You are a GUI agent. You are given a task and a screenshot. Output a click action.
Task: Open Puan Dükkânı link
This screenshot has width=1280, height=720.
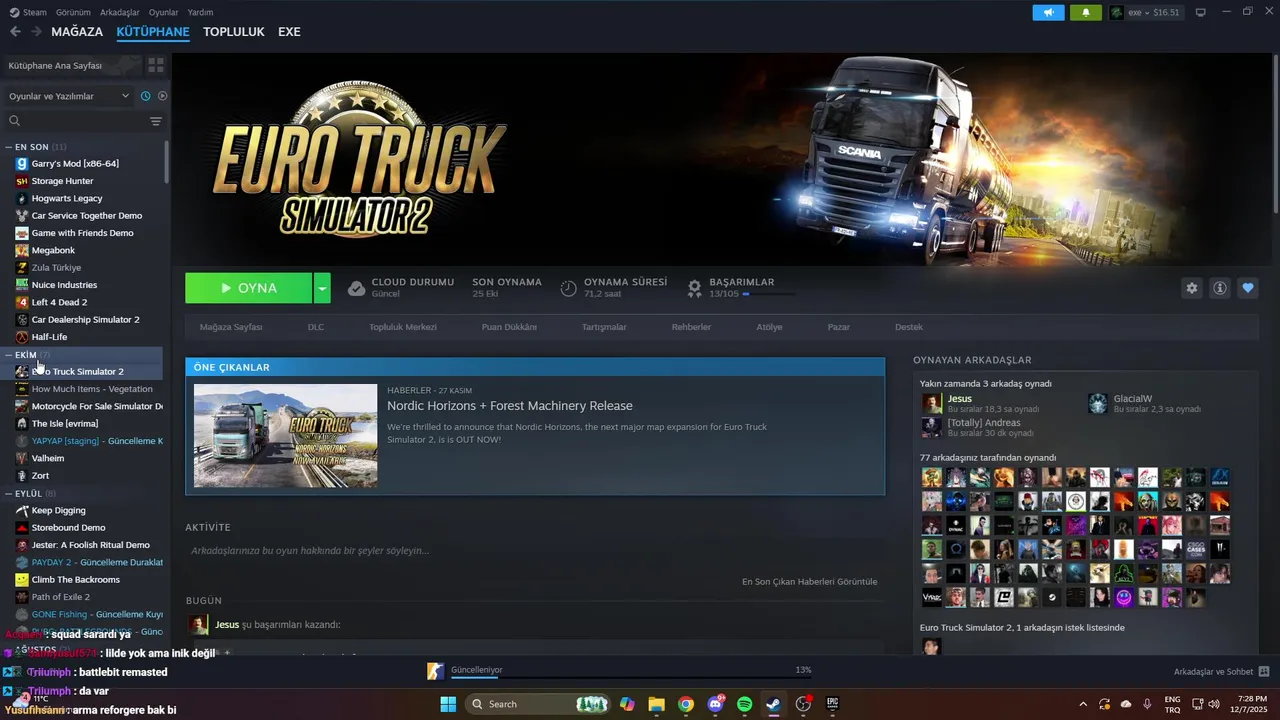[x=509, y=327]
